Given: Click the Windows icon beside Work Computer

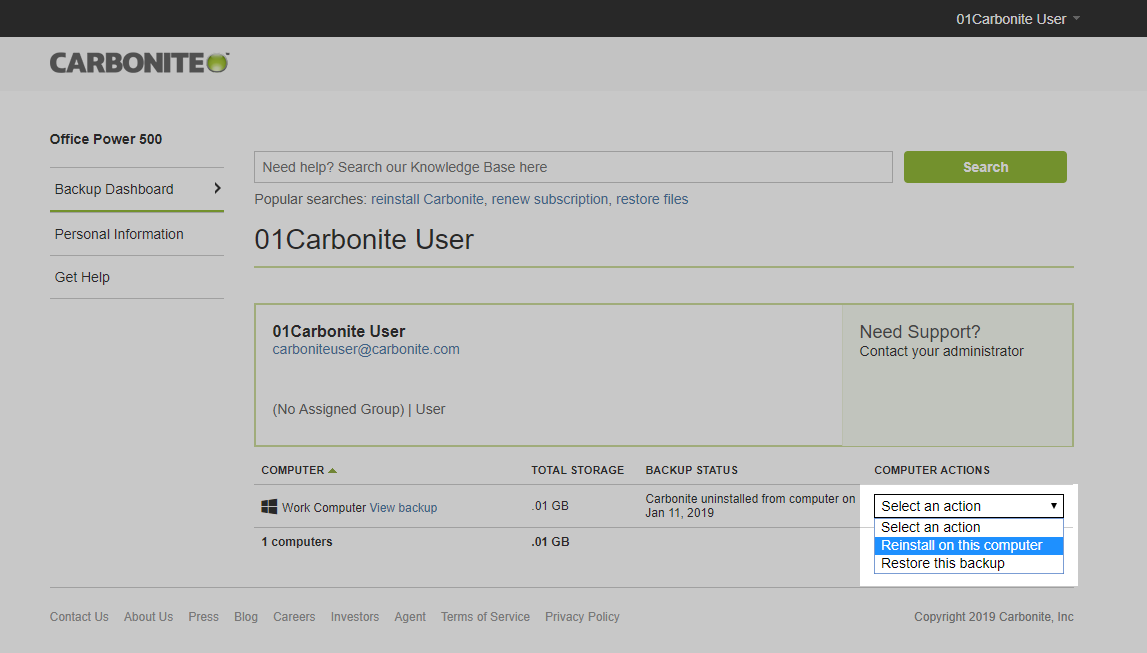Looking at the screenshot, I should (x=269, y=507).
